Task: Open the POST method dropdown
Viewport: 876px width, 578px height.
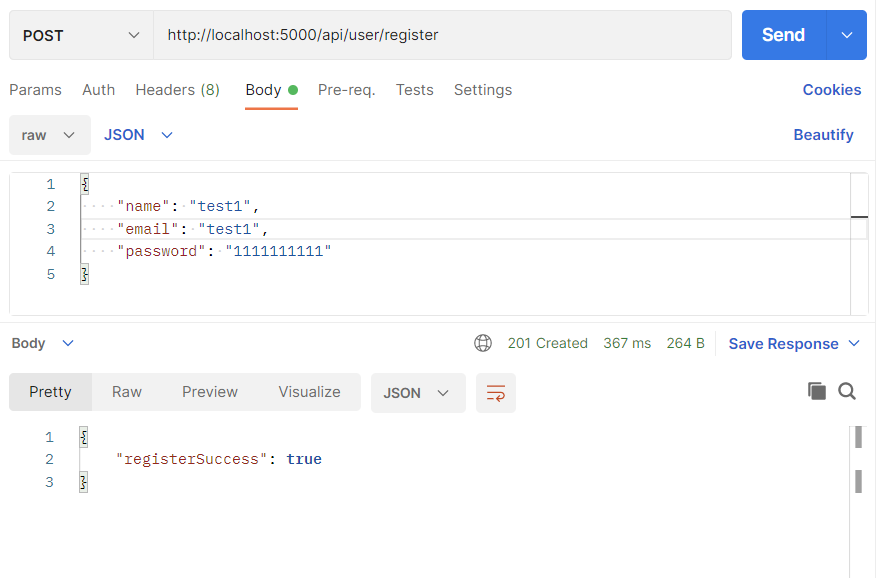Action: pyautogui.click(x=81, y=35)
